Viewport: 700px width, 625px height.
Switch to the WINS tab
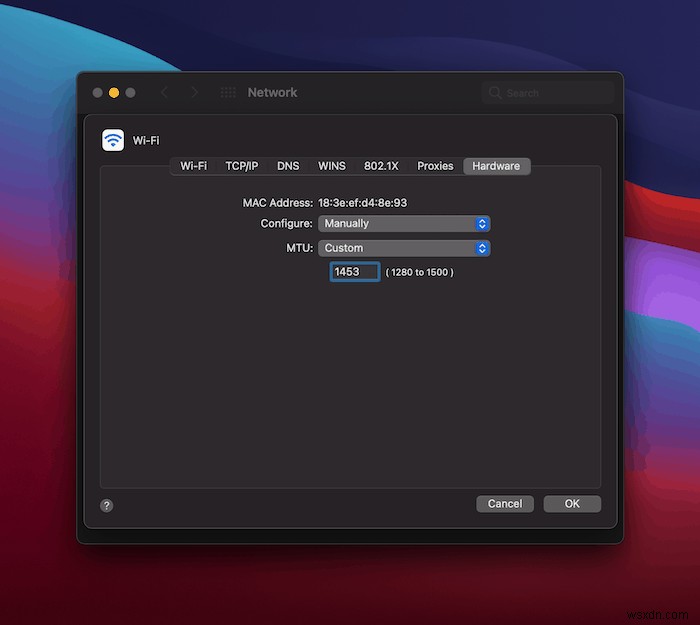point(332,166)
